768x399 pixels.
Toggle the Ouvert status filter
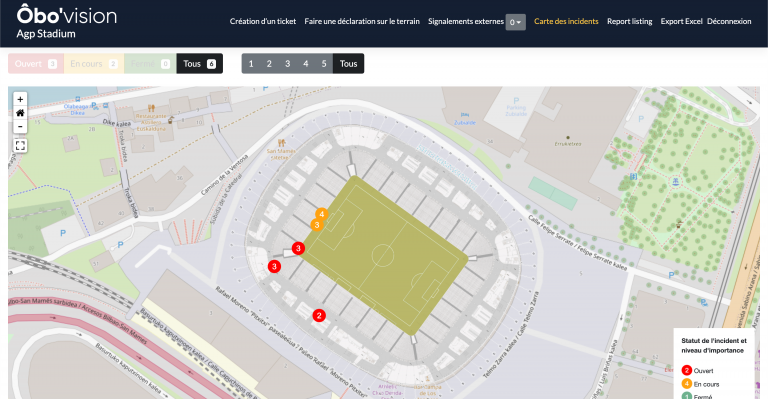tap(36, 64)
